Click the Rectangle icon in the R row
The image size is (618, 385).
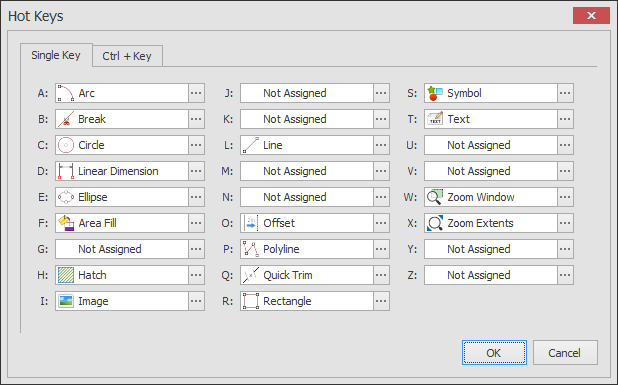(x=251, y=301)
